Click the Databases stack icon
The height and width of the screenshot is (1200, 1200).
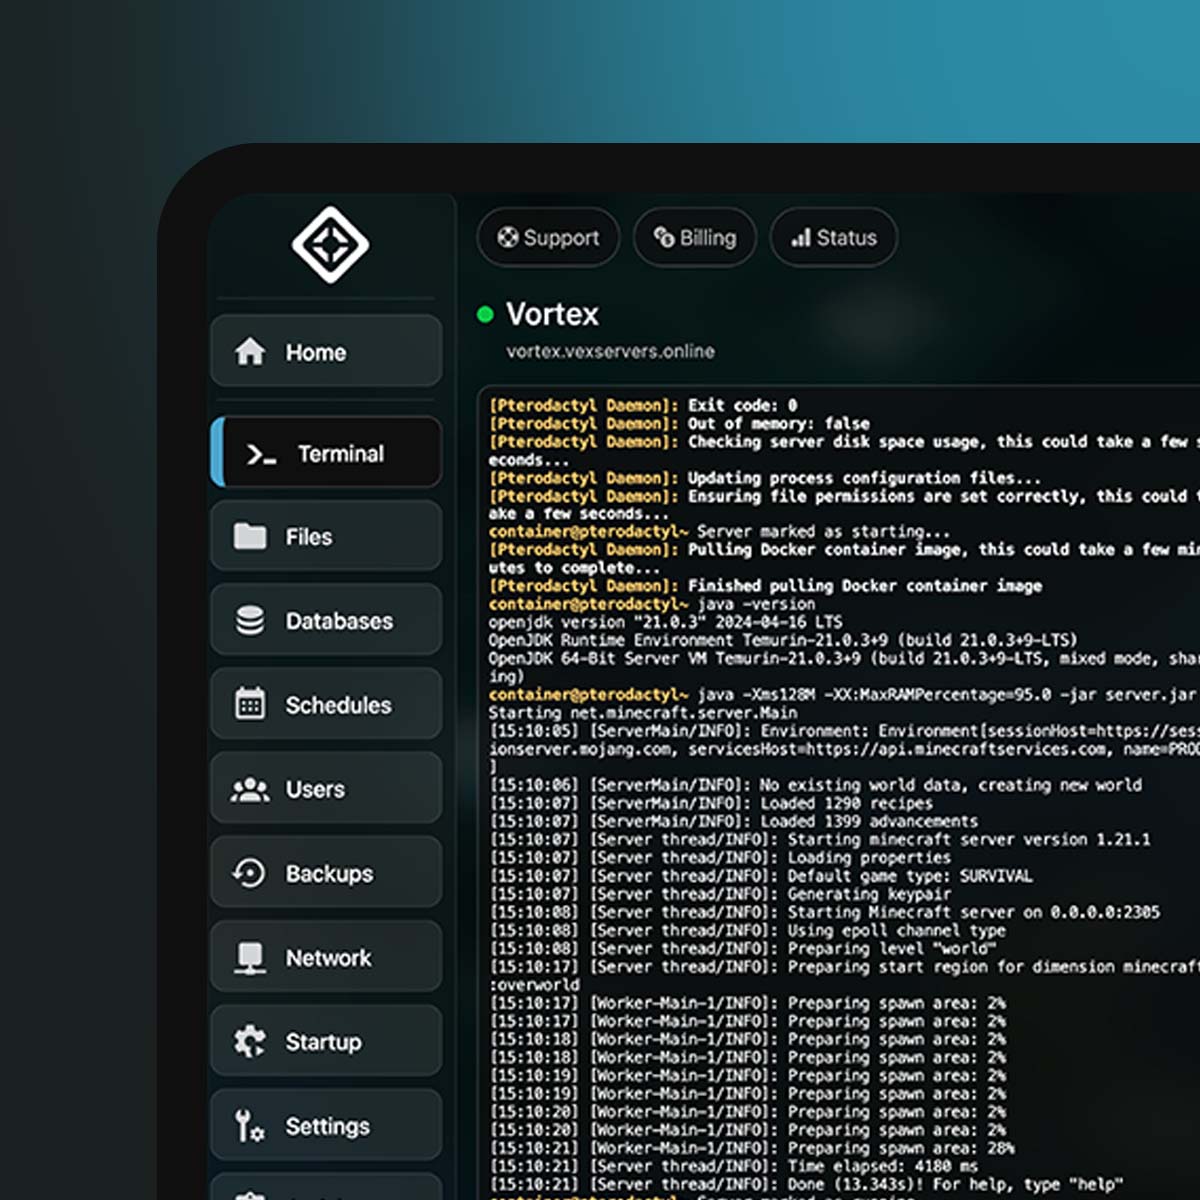point(250,621)
